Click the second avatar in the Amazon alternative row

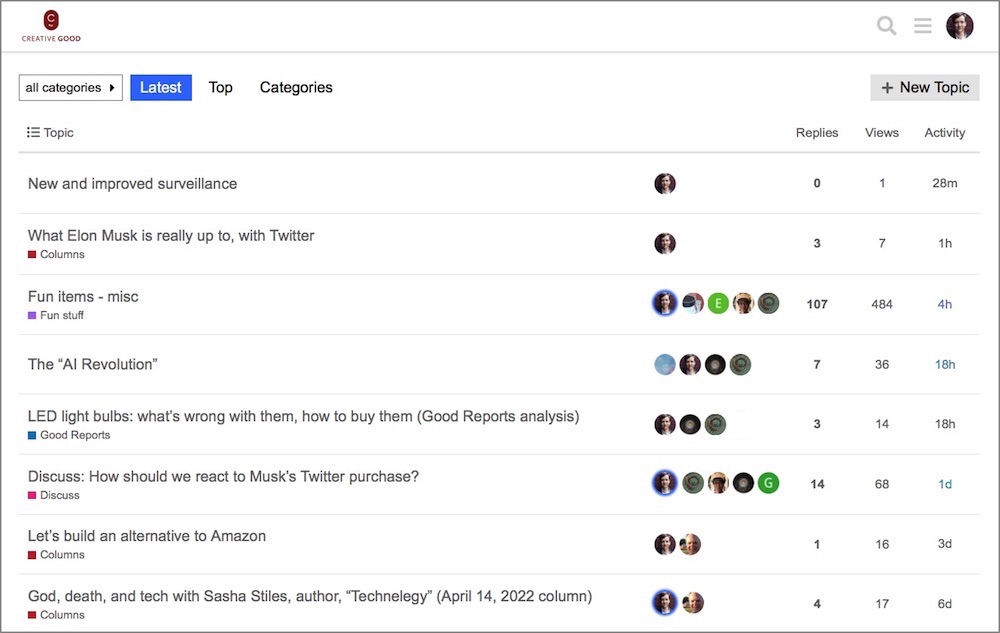(690, 544)
